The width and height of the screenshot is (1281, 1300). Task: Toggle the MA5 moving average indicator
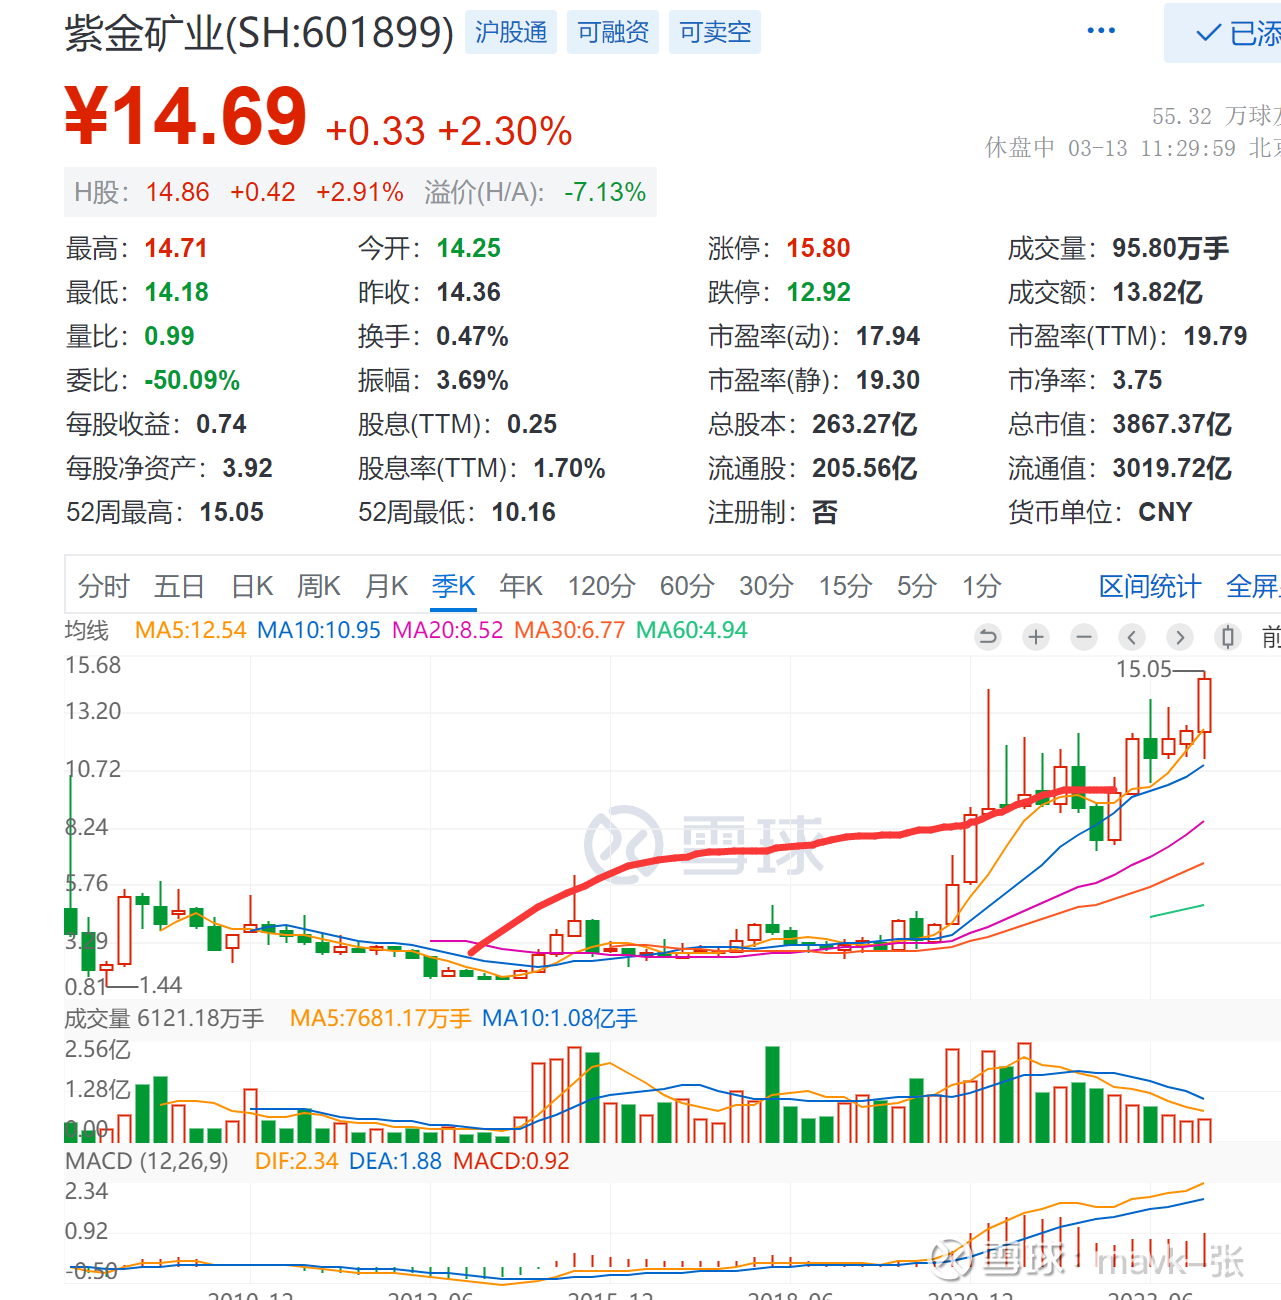(x=190, y=631)
